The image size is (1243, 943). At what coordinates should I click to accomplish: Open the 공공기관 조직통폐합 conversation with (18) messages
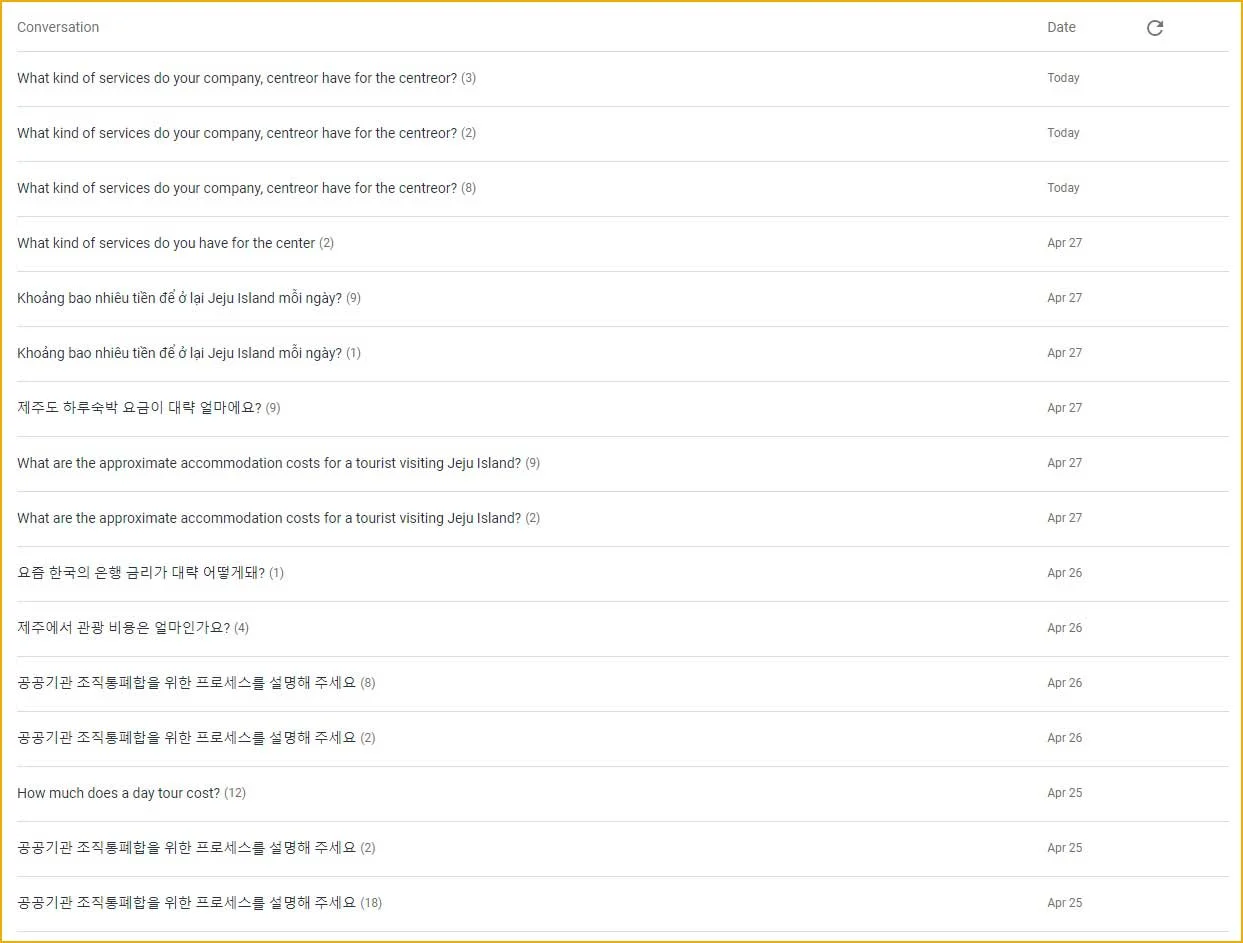pos(187,903)
